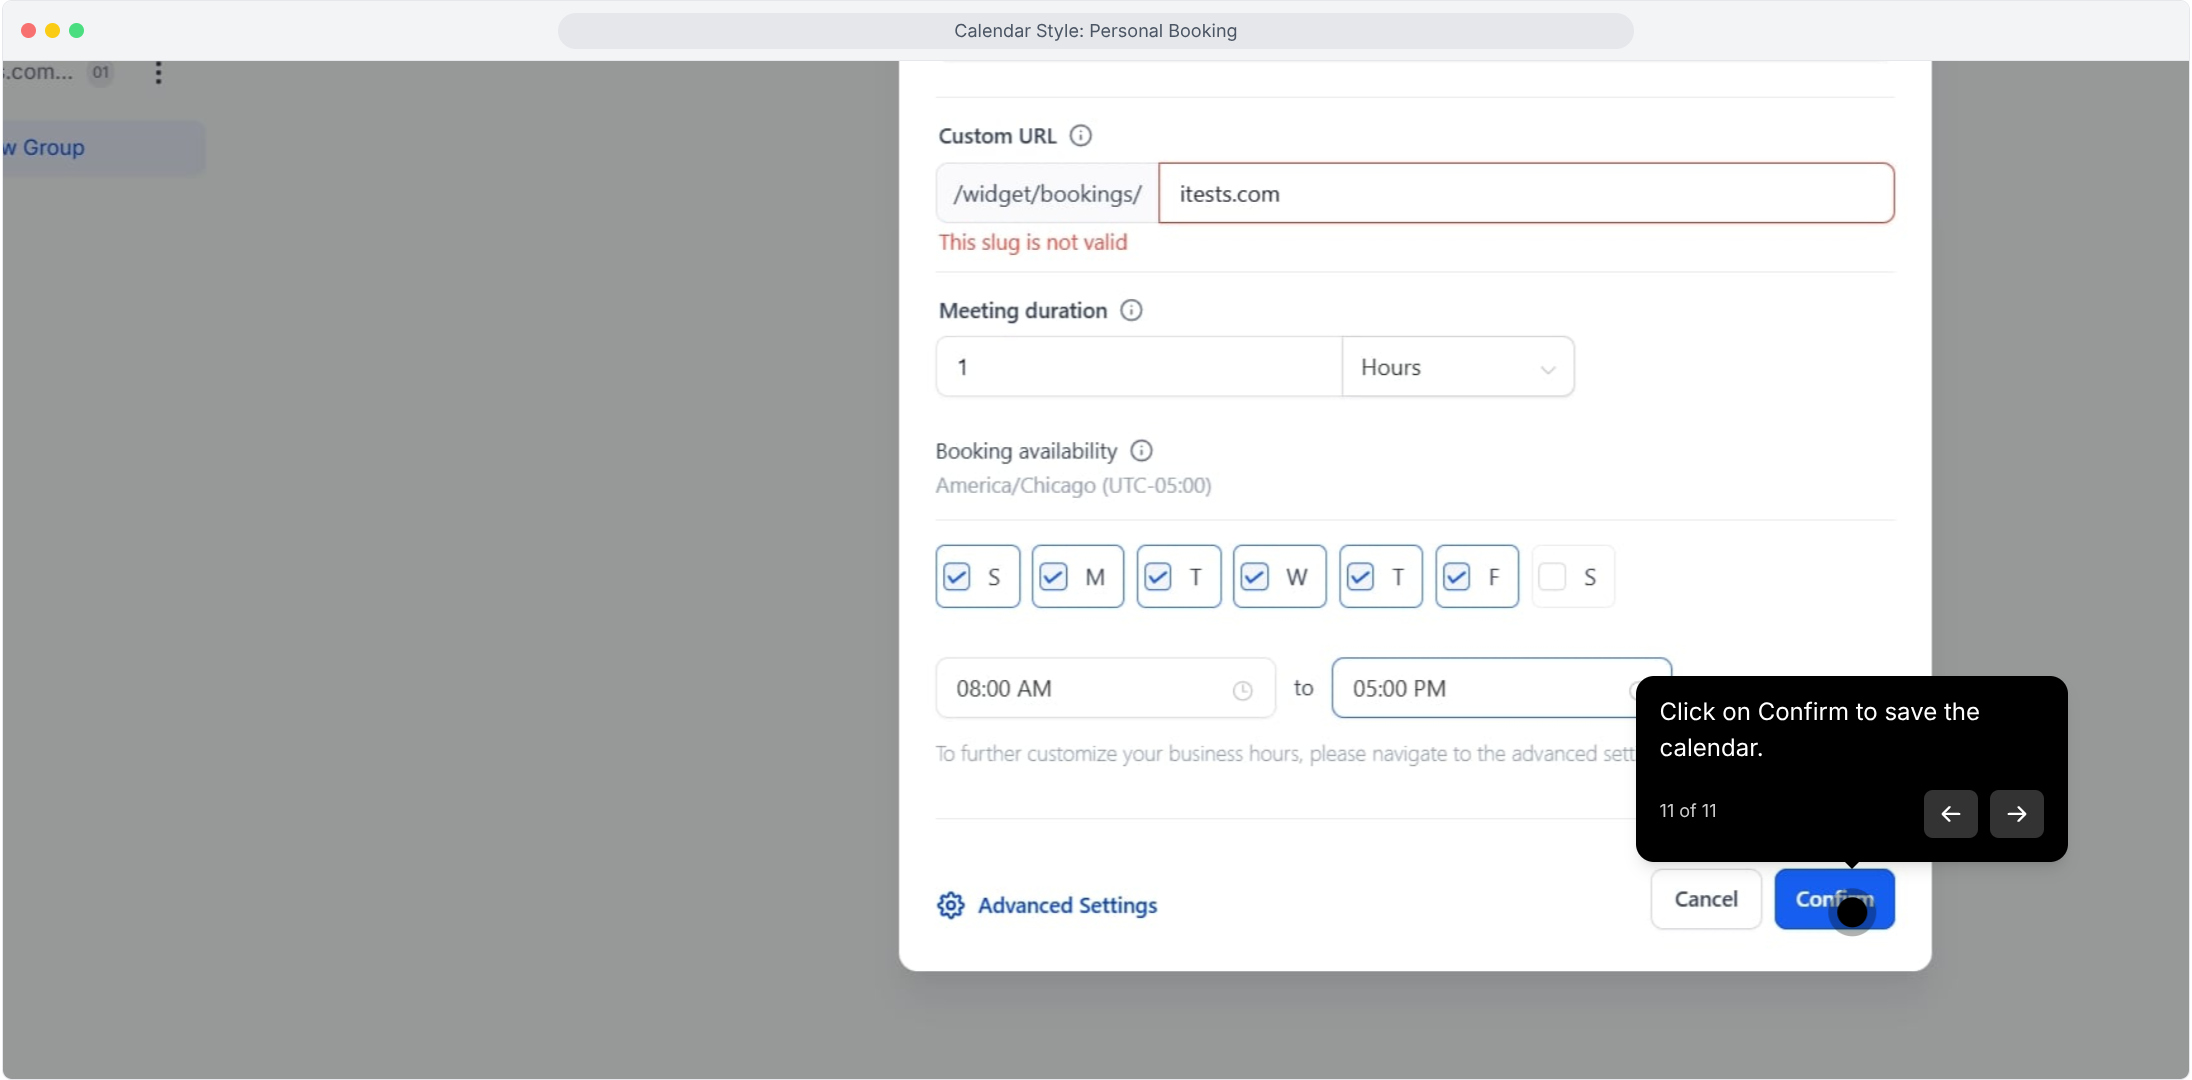Image resolution: width=2192 pixels, height=1080 pixels.
Task: Enable the Saturday availability checkbox
Action: pyautogui.click(x=1552, y=577)
